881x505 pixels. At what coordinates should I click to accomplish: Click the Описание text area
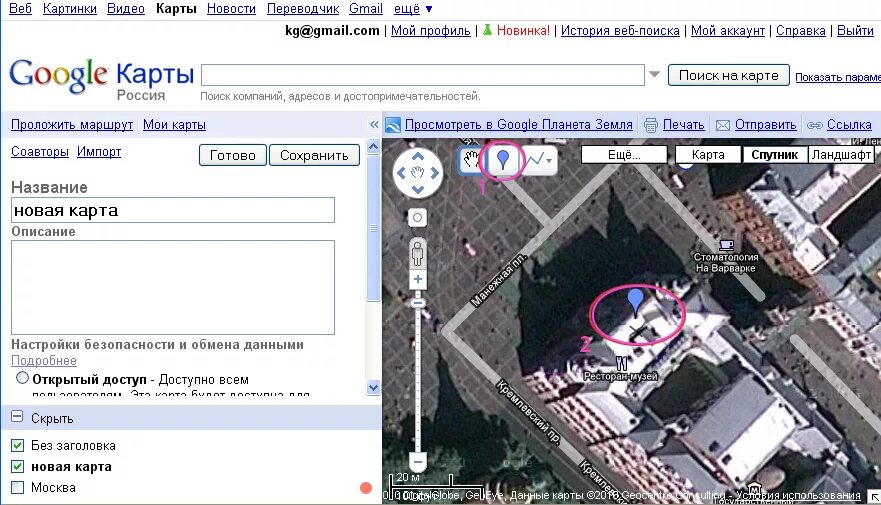(173, 288)
